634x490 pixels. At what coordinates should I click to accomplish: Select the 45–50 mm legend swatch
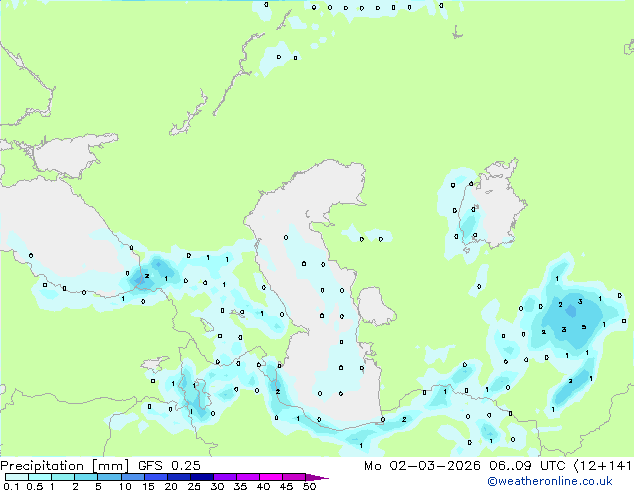[294, 477]
